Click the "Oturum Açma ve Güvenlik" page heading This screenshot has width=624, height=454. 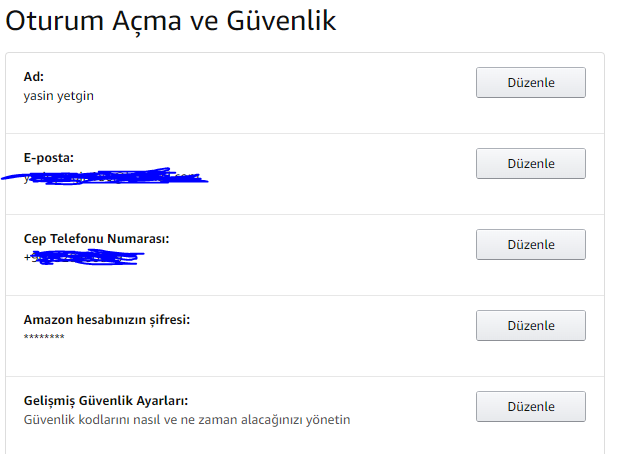pyautogui.click(x=171, y=20)
